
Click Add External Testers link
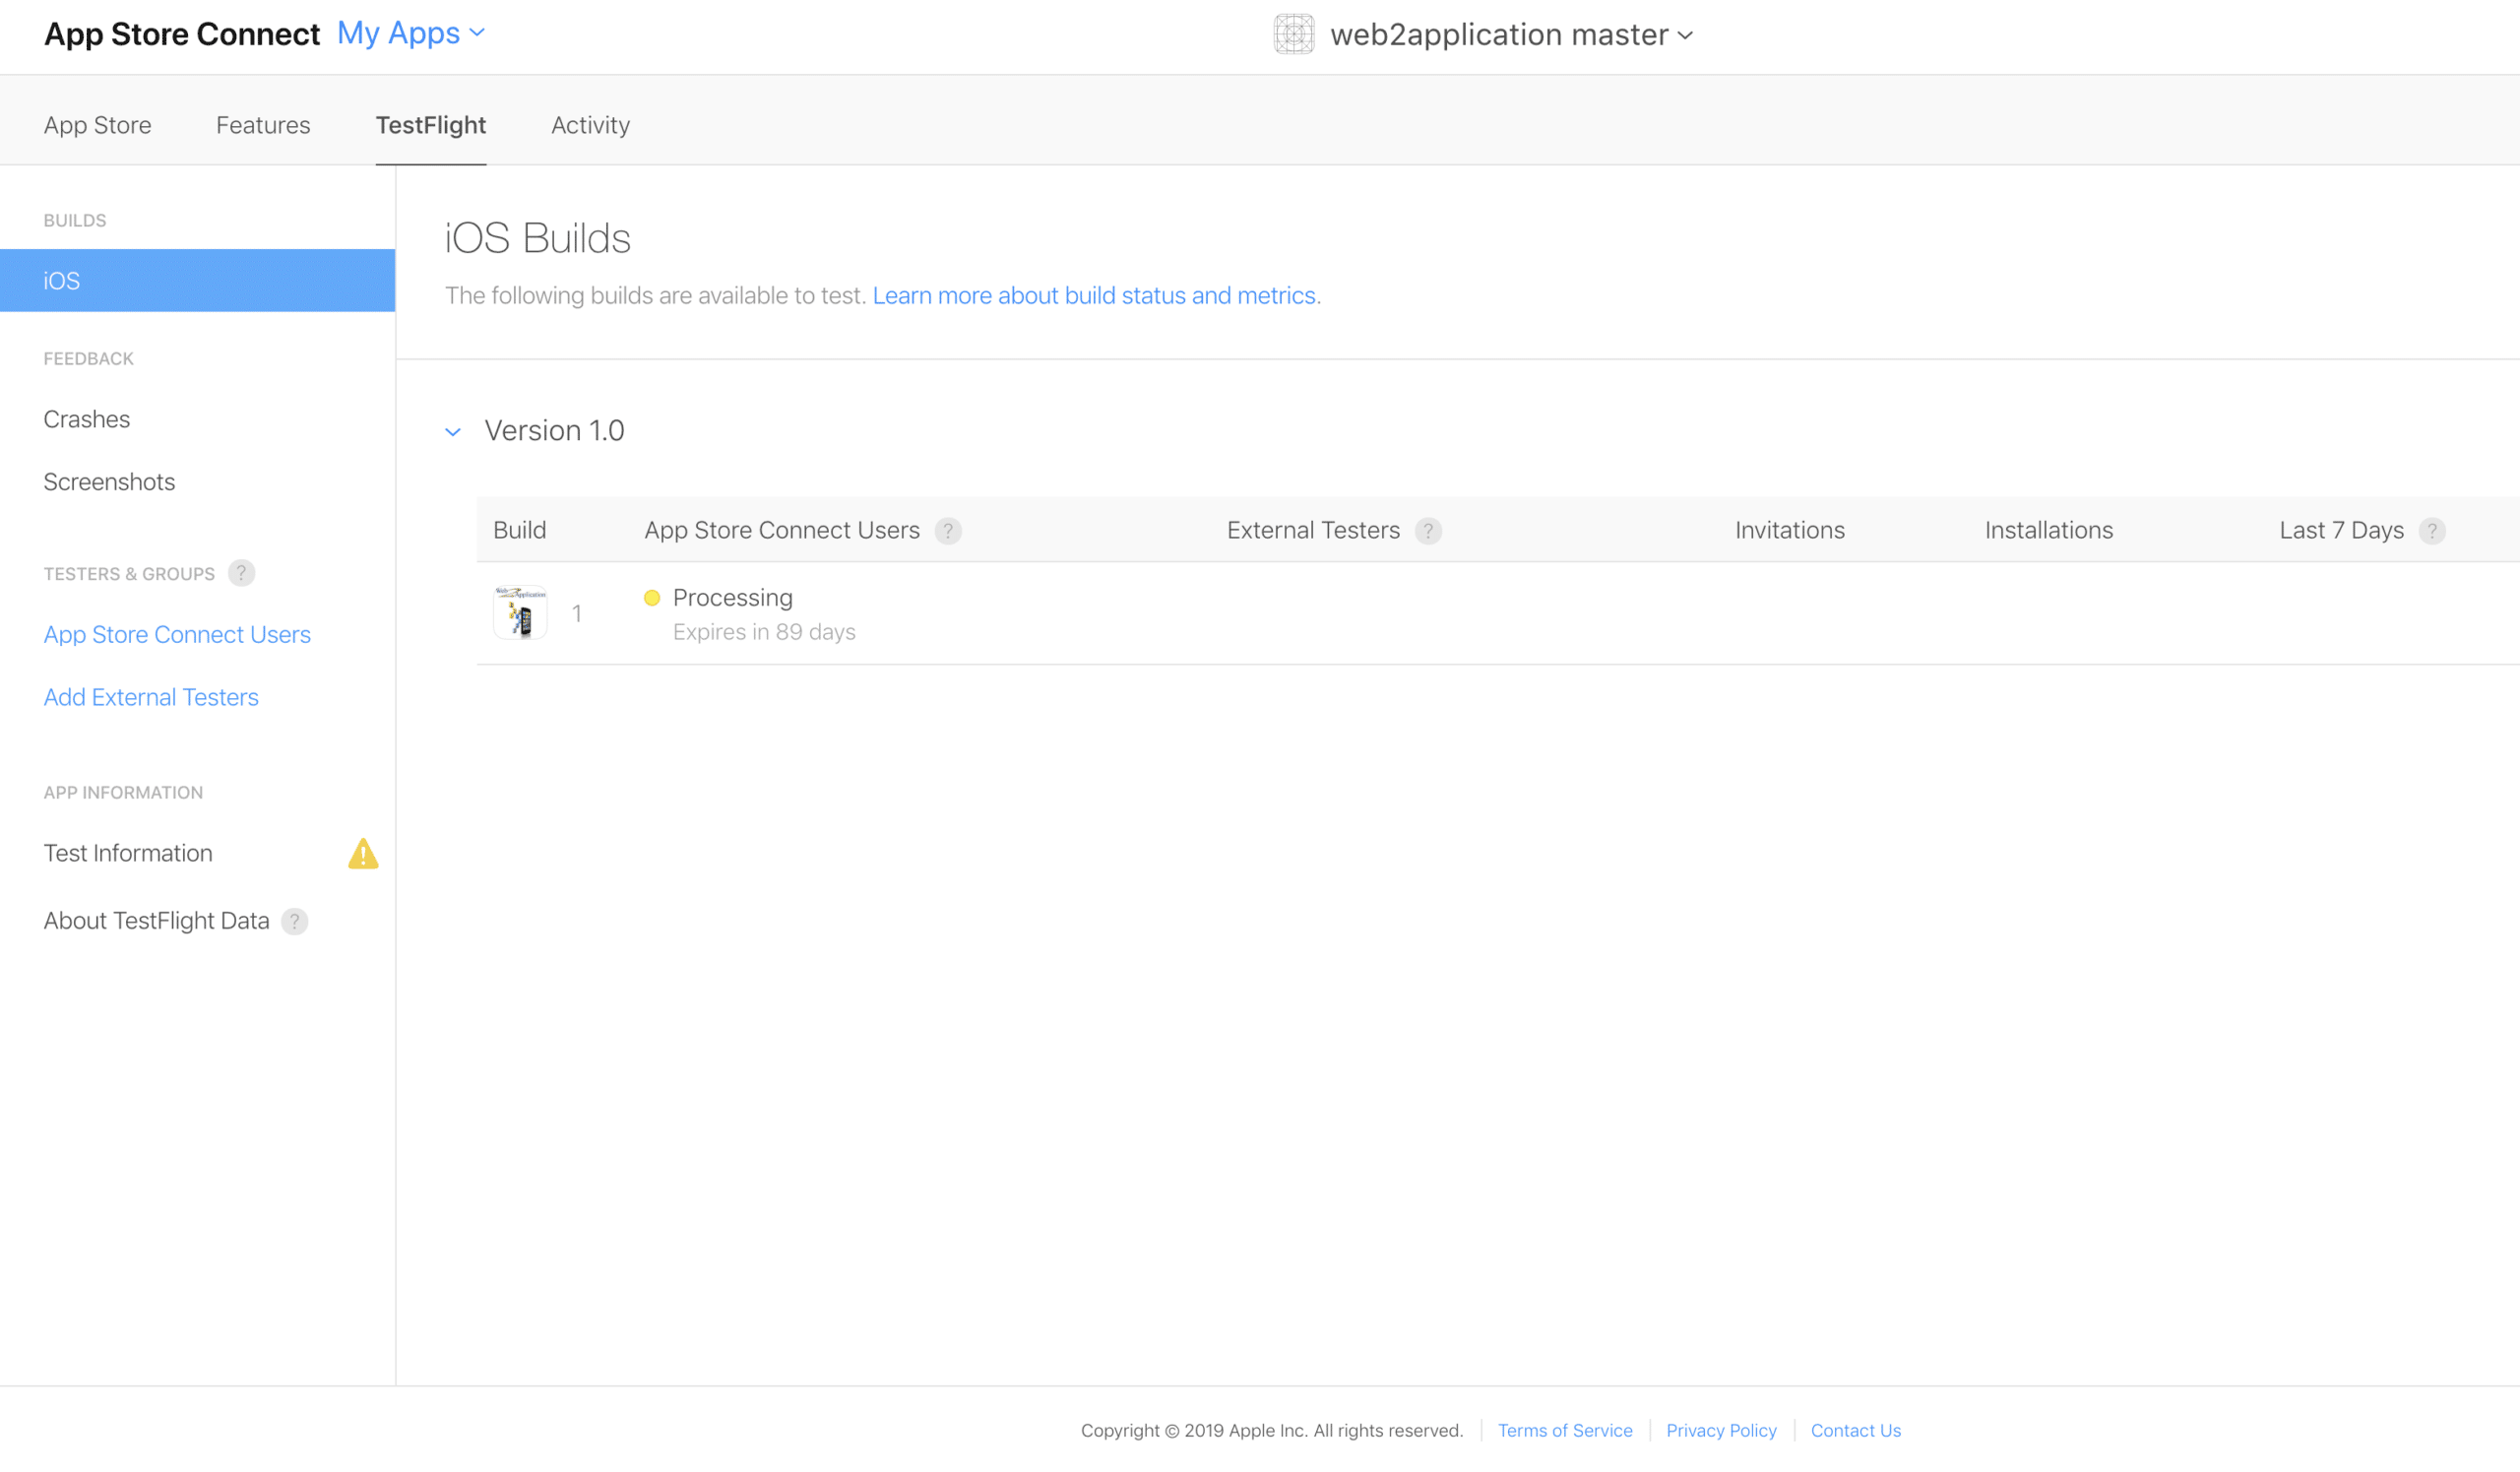[151, 697]
